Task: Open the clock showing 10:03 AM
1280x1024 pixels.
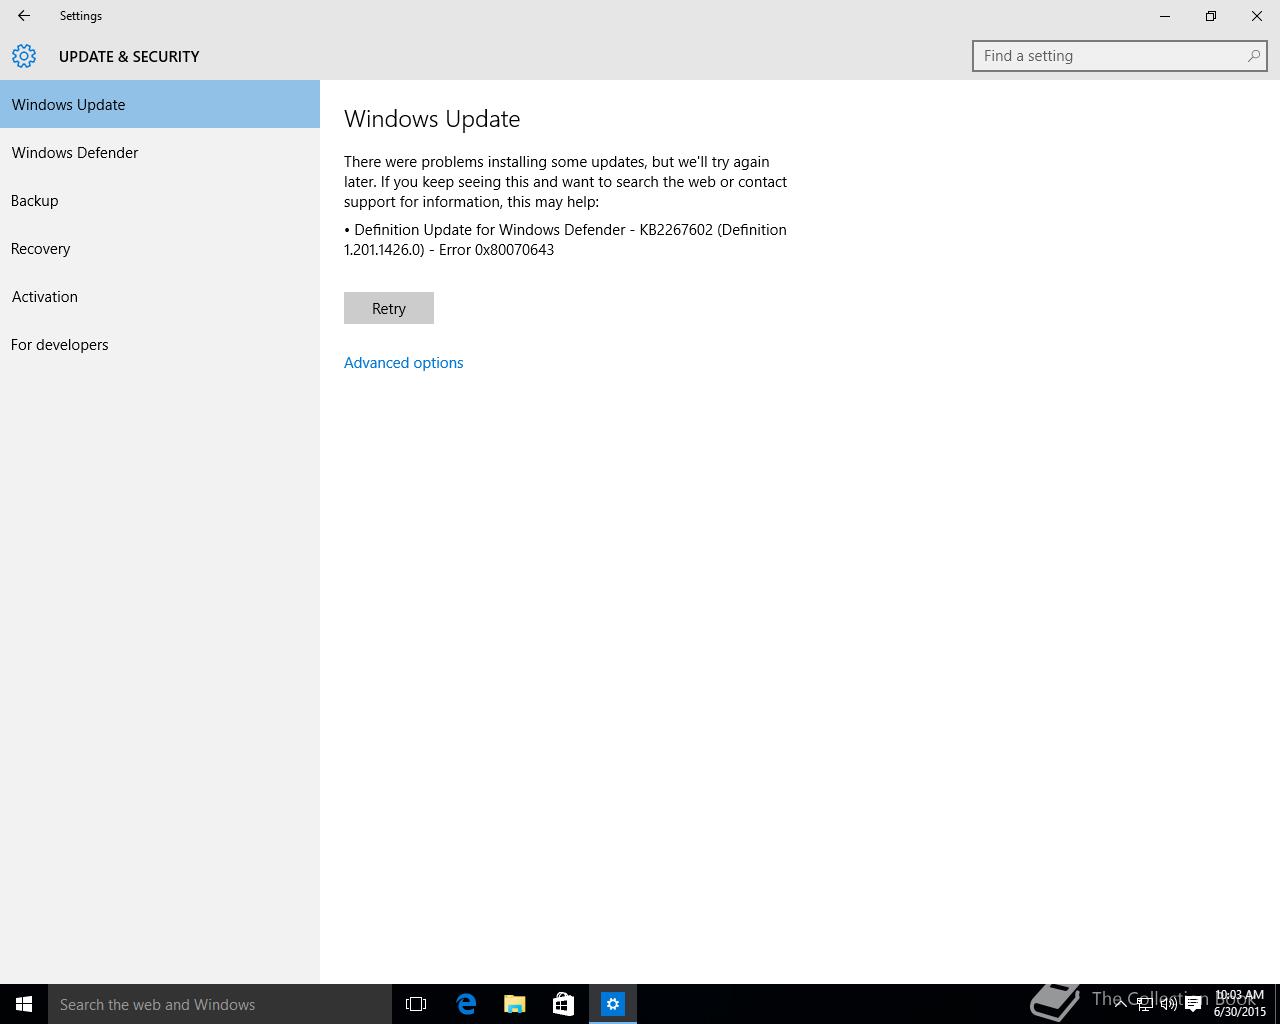Action: click(1240, 1004)
